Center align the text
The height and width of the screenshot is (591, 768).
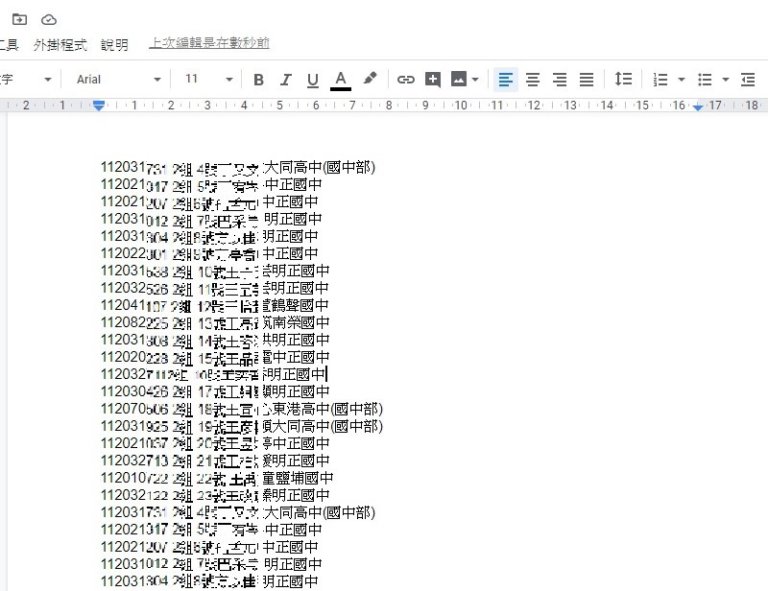tap(532, 80)
